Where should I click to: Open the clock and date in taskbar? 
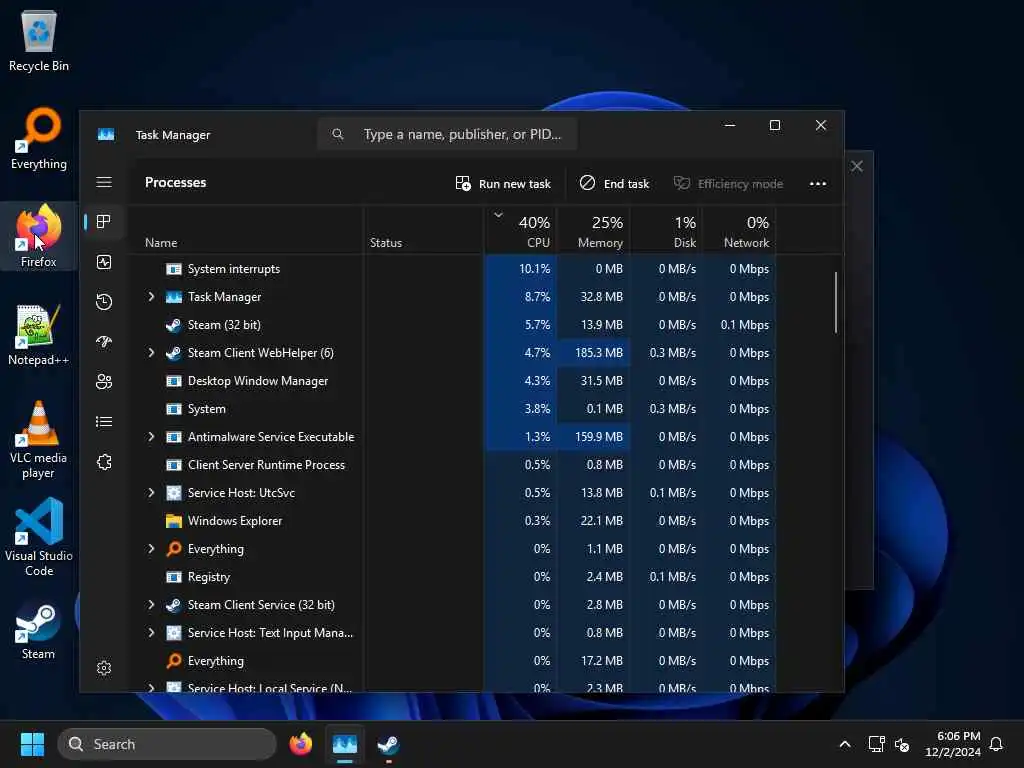tap(952, 744)
